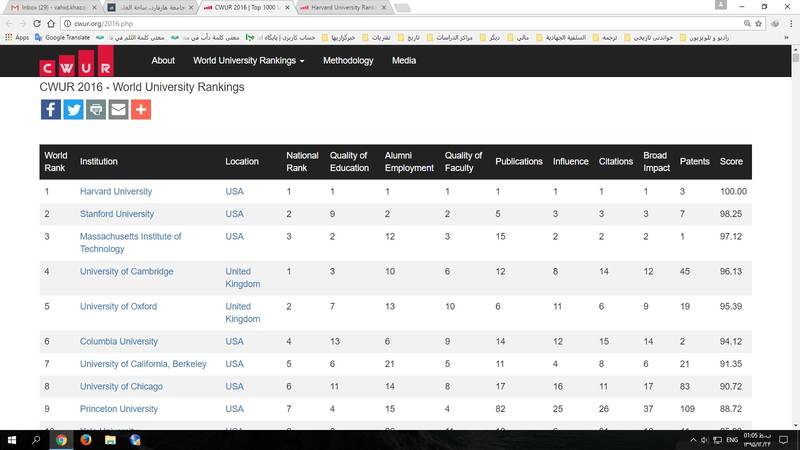800x450 pixels.
Task: Go to browser home page icon
Action: click(x=51, y=23)
